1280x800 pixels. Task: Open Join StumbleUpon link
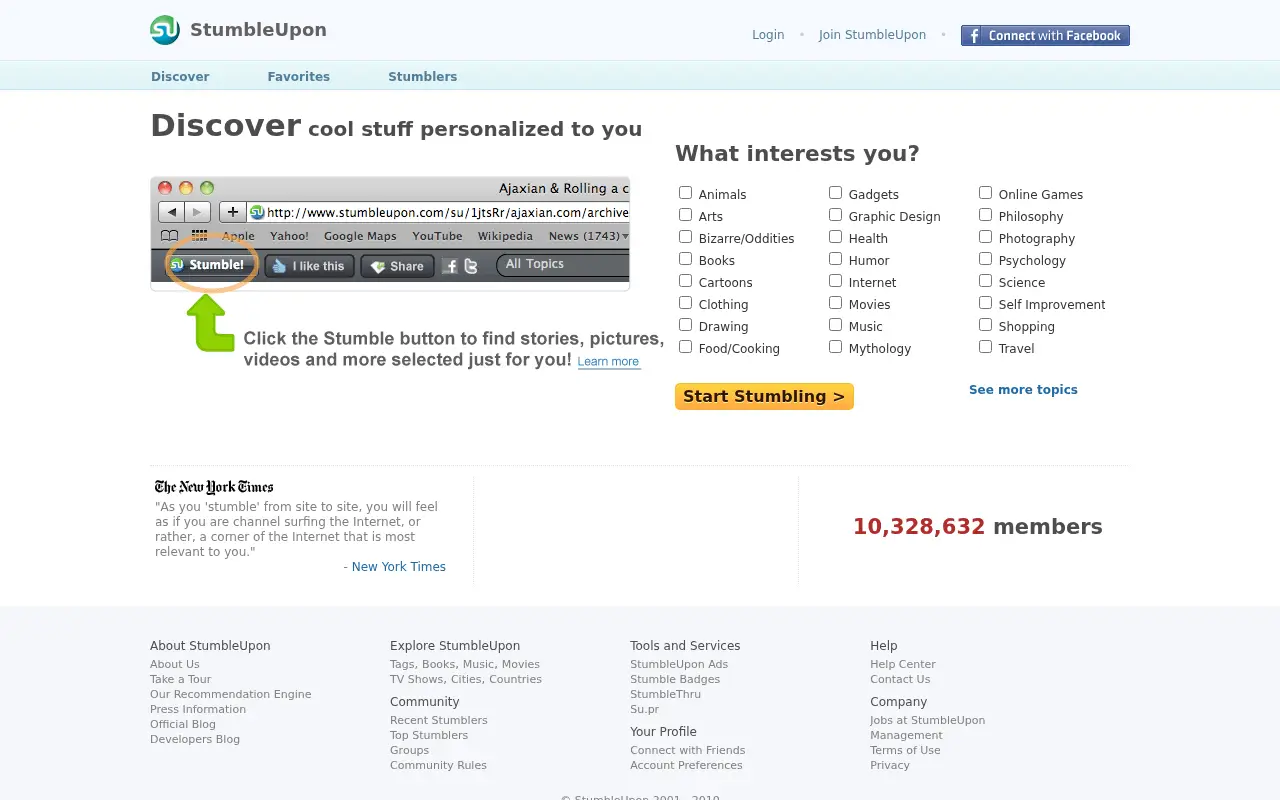tap(872, 35)
